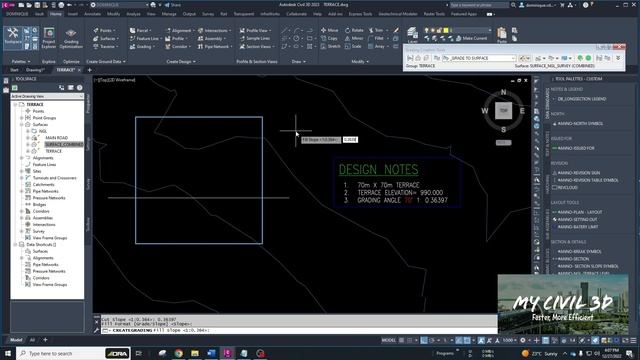This screenshot has height=360, width=640.
Task: Click the set grading group icon
Action: point(411,58)
